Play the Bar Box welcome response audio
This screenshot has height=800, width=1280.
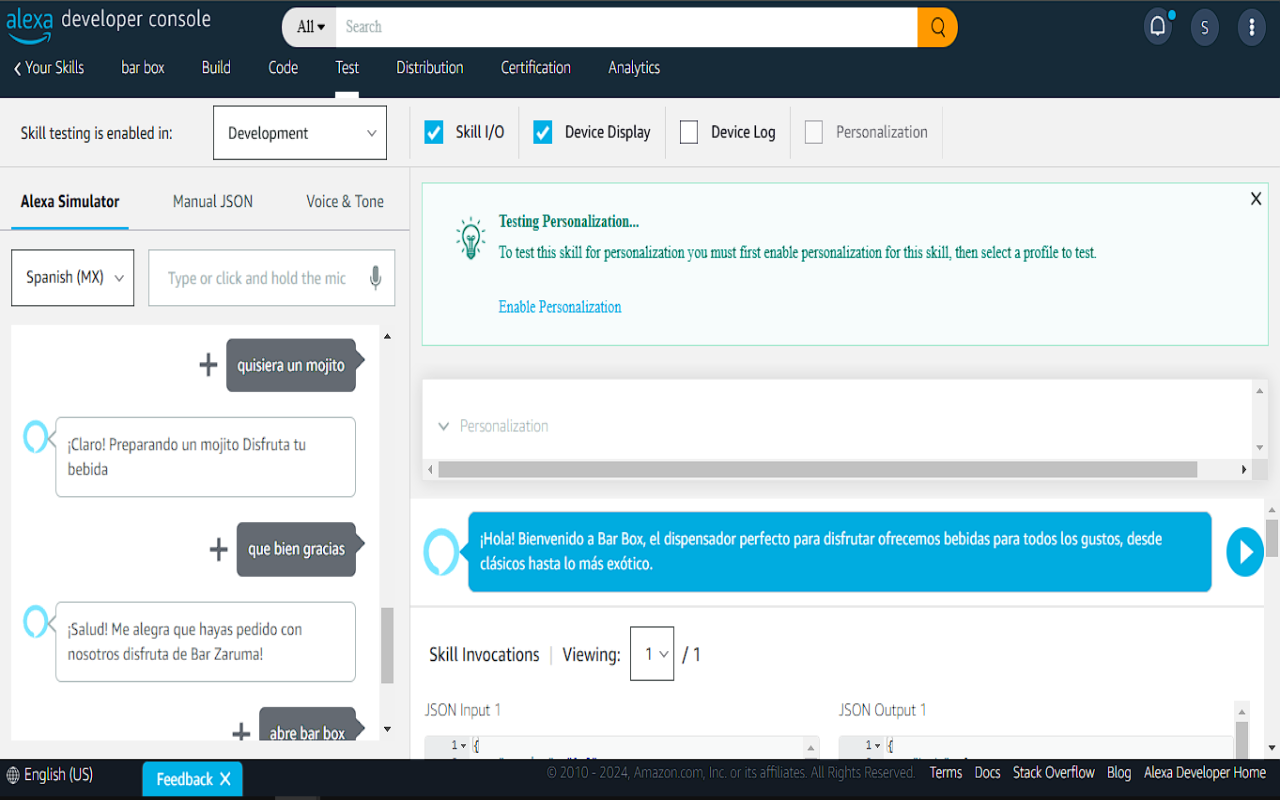click(x=1245, y=552)
